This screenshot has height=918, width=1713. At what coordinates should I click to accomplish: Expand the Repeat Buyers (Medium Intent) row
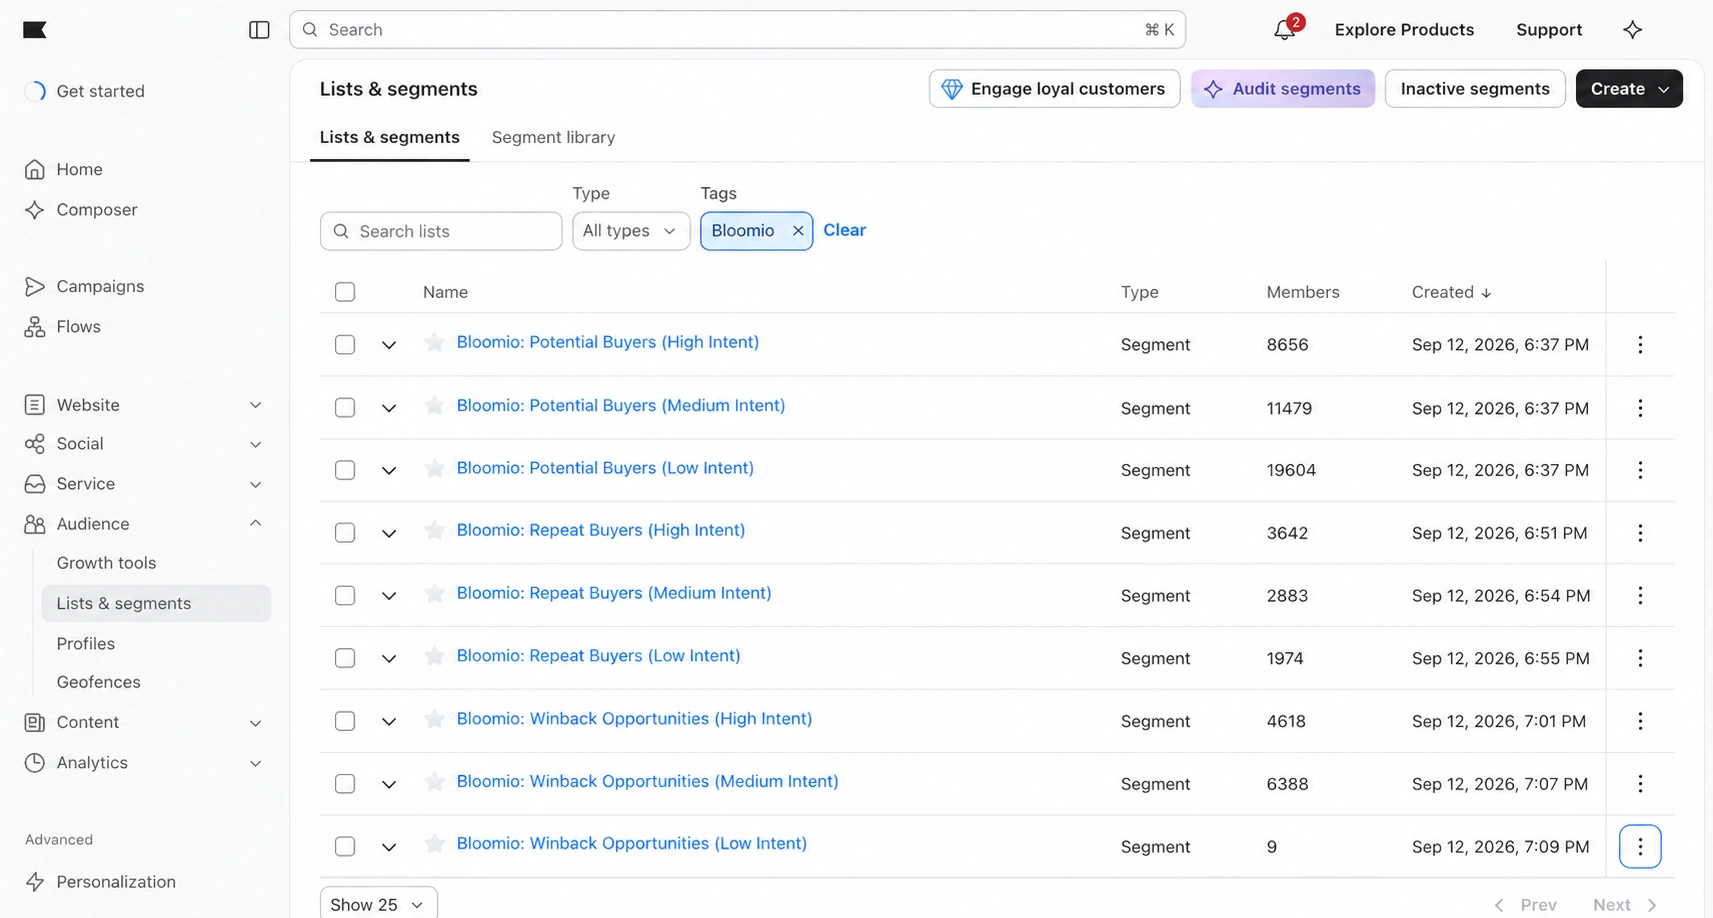point(389,596)
